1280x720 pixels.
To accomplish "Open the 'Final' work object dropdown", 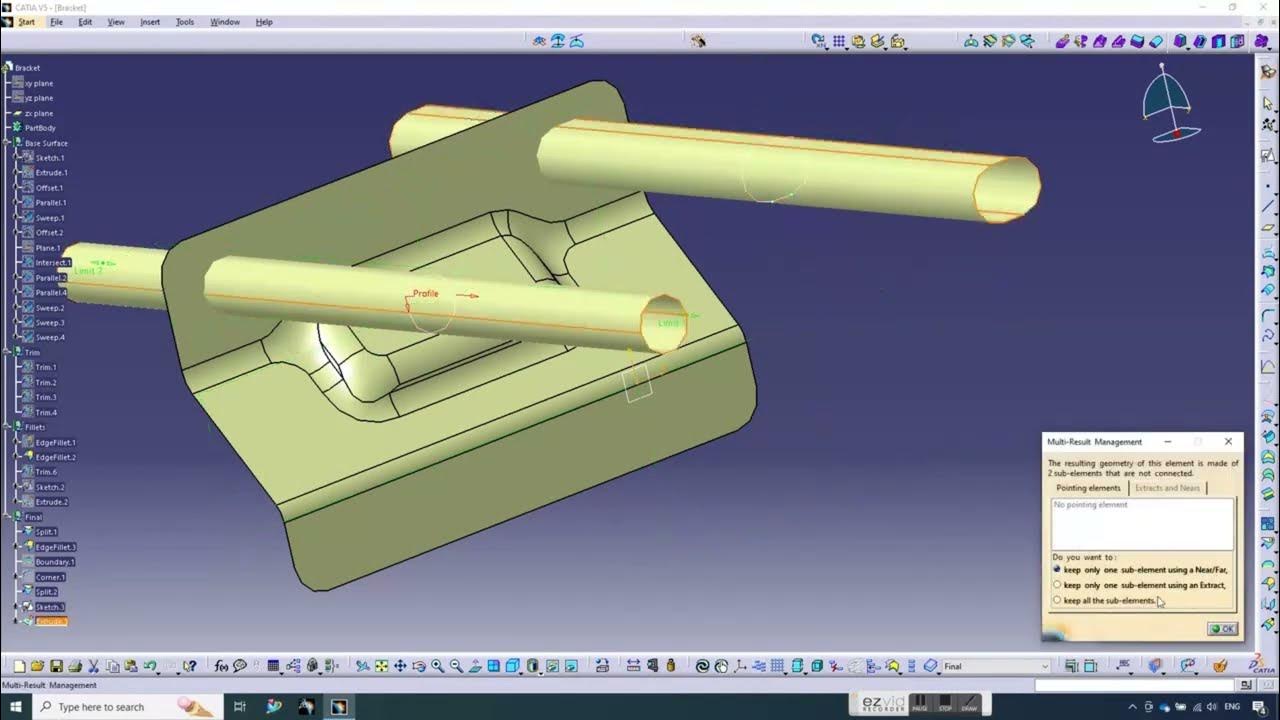I will (1045, 666).
